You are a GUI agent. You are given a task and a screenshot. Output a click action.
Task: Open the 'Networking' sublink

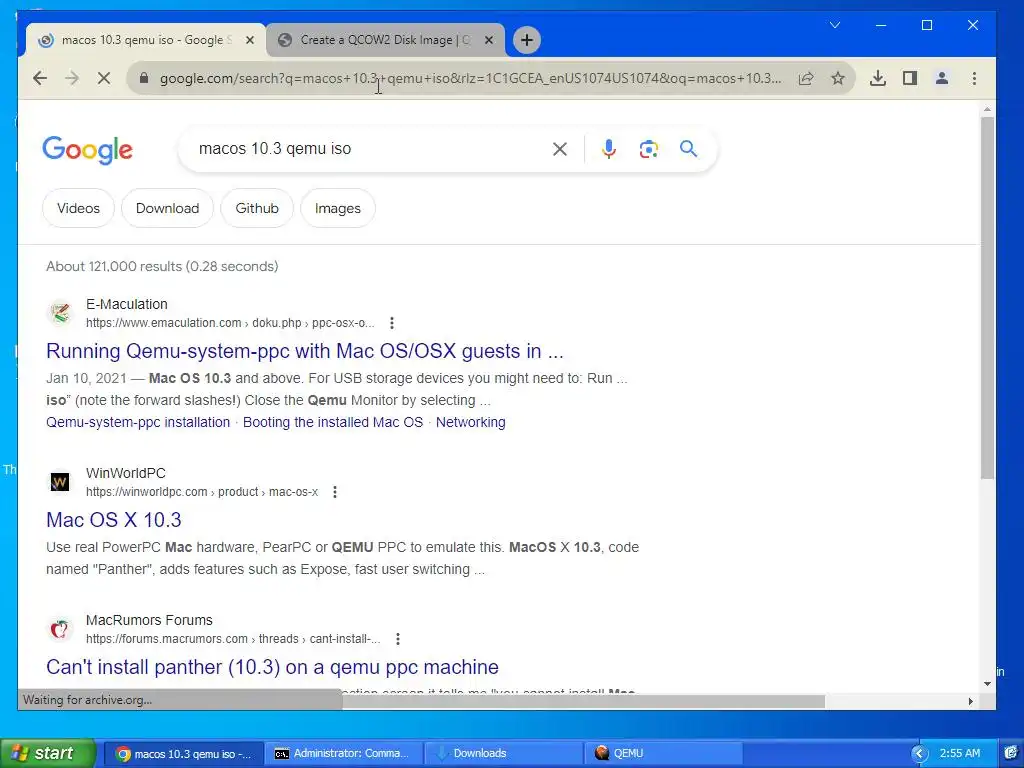coord(470,422)
